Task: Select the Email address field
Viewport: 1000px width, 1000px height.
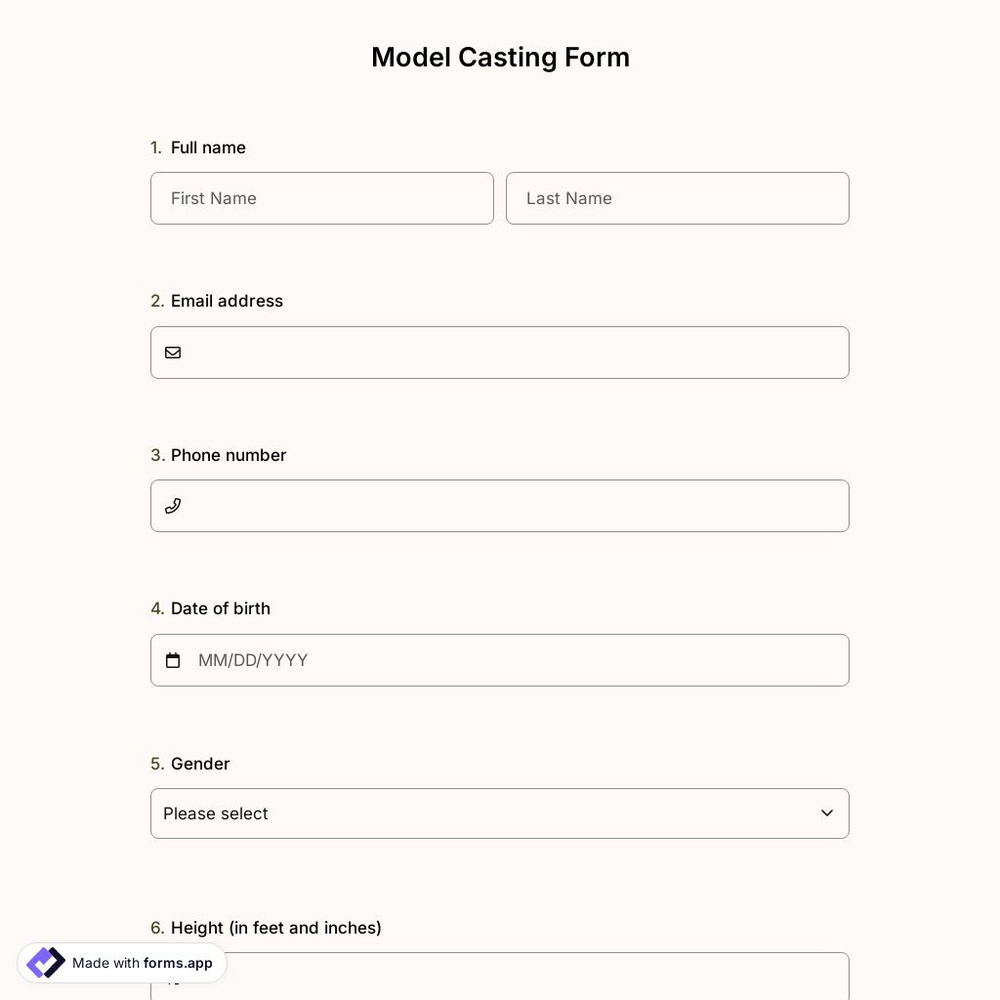Action: 500,352
